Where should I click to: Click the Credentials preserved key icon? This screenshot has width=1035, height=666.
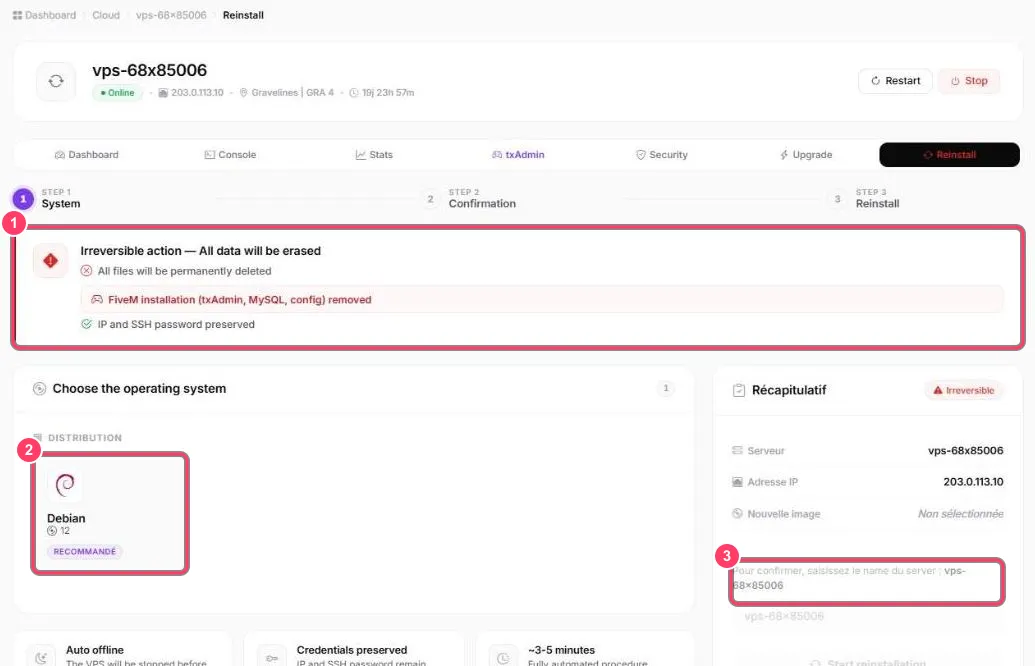click(271, 657)
